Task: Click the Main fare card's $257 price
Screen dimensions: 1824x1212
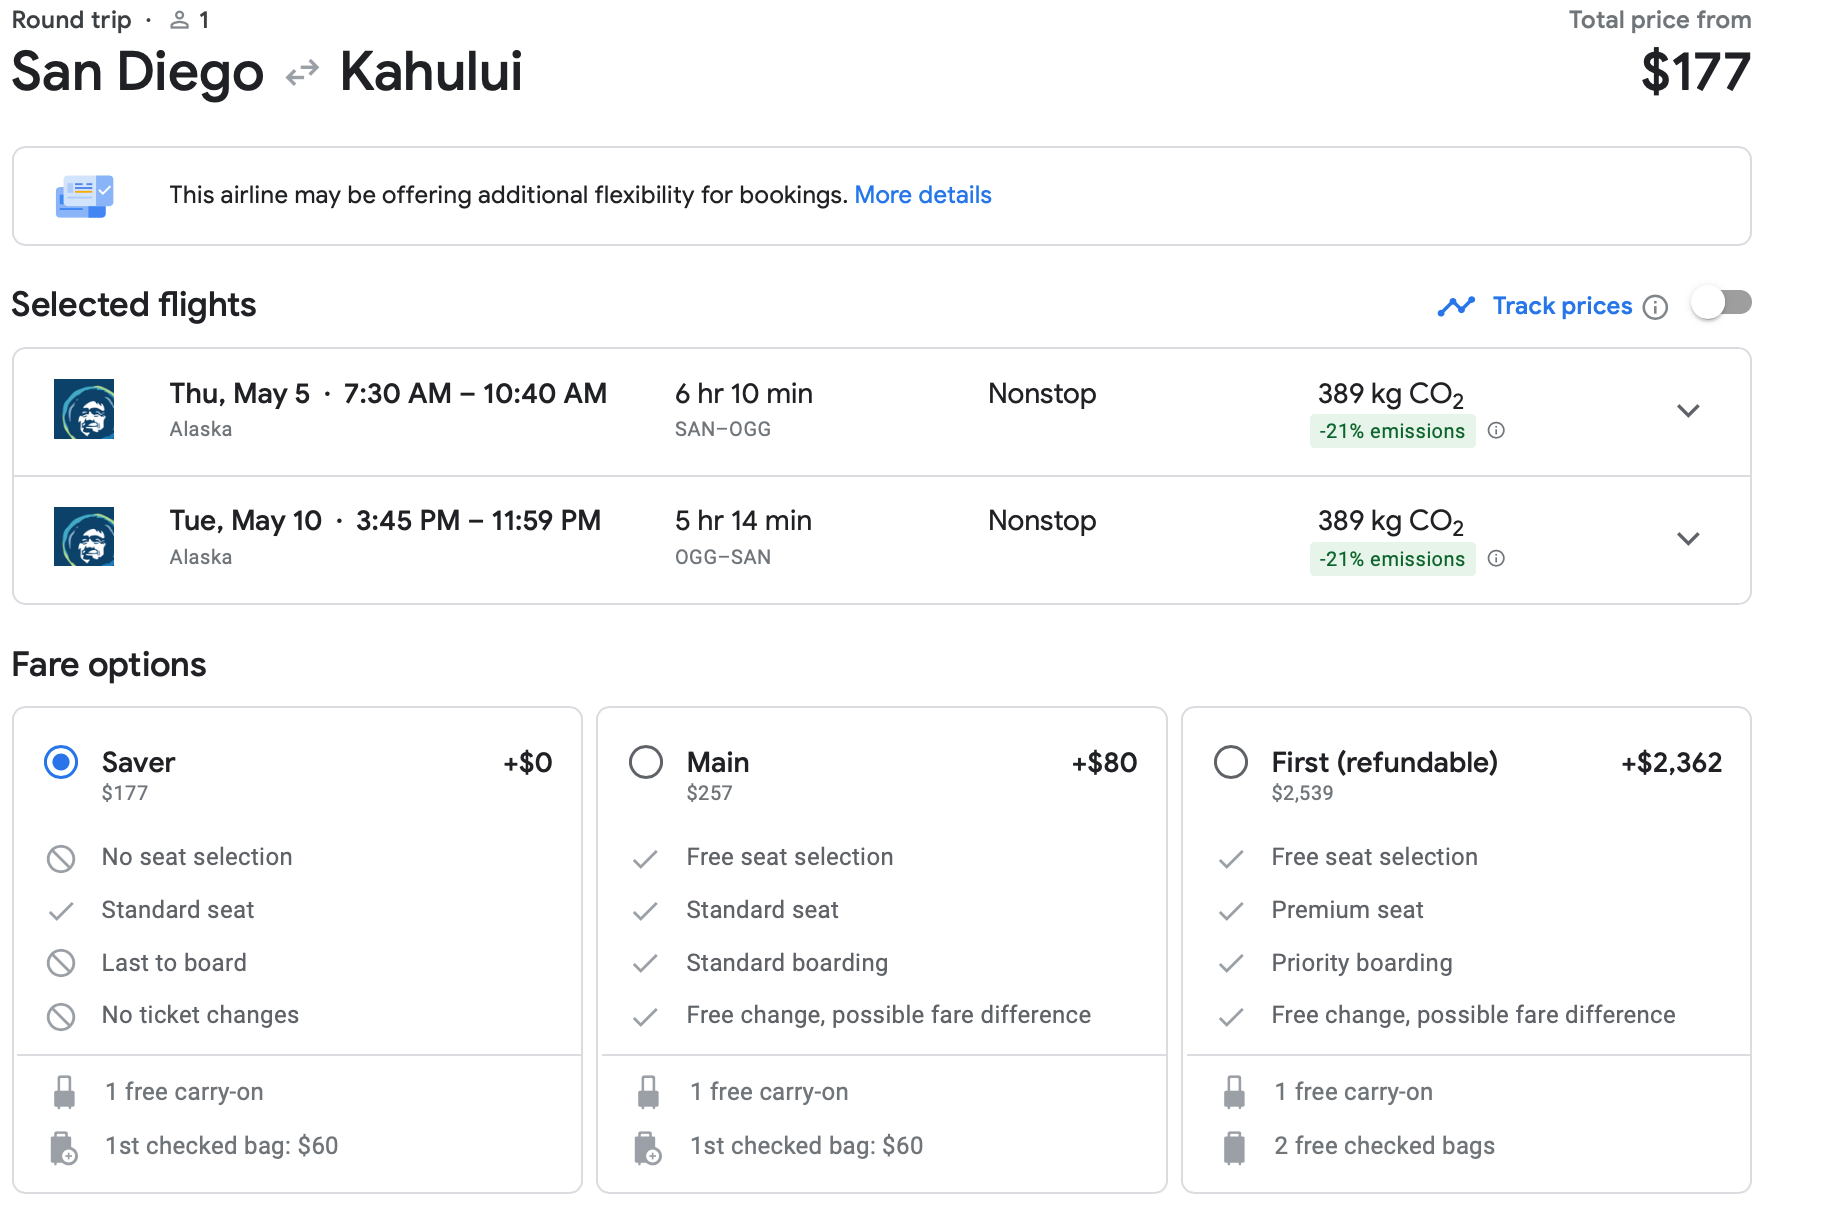Action: (x=709, y=793)
